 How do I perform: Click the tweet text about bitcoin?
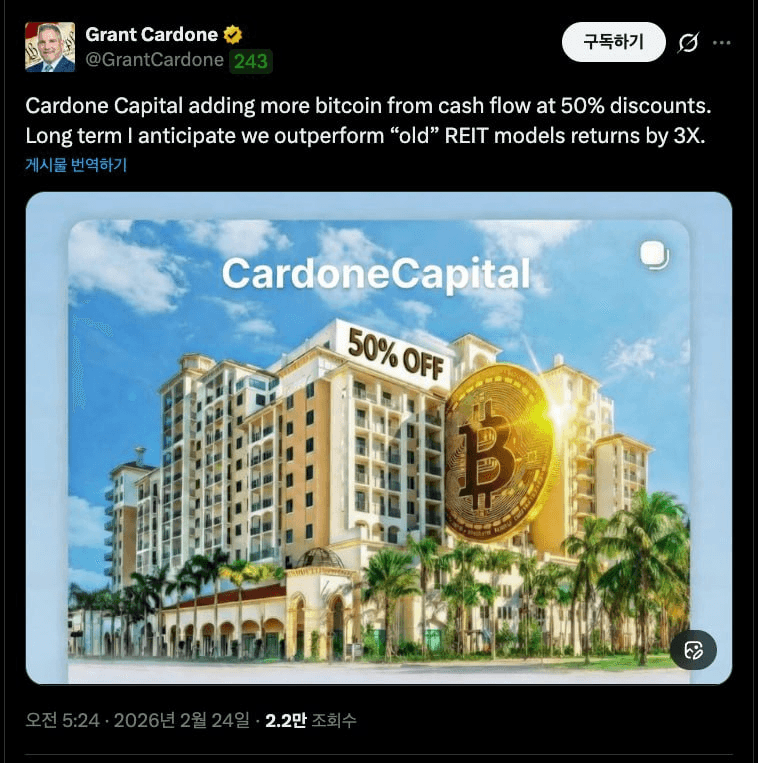point(368,120)
